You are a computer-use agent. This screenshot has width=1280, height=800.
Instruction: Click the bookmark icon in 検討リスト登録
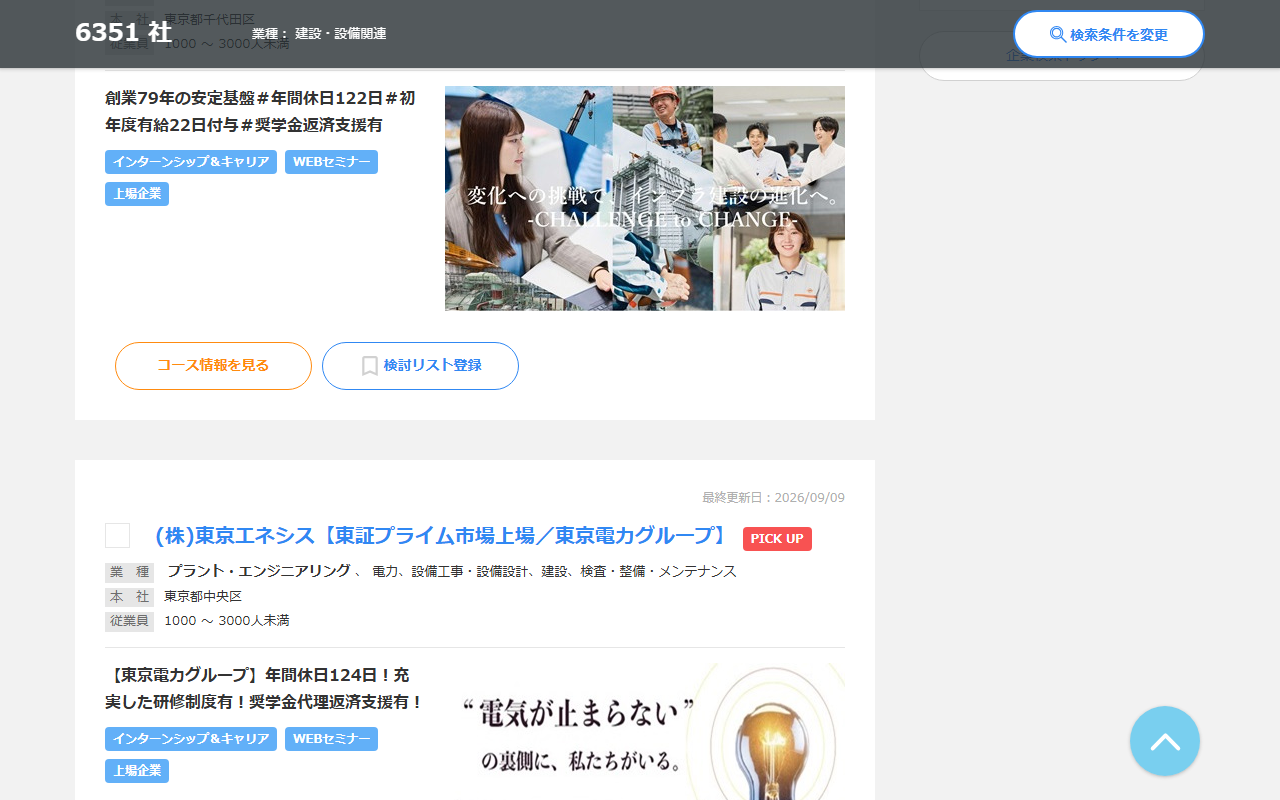coord(370,366)
